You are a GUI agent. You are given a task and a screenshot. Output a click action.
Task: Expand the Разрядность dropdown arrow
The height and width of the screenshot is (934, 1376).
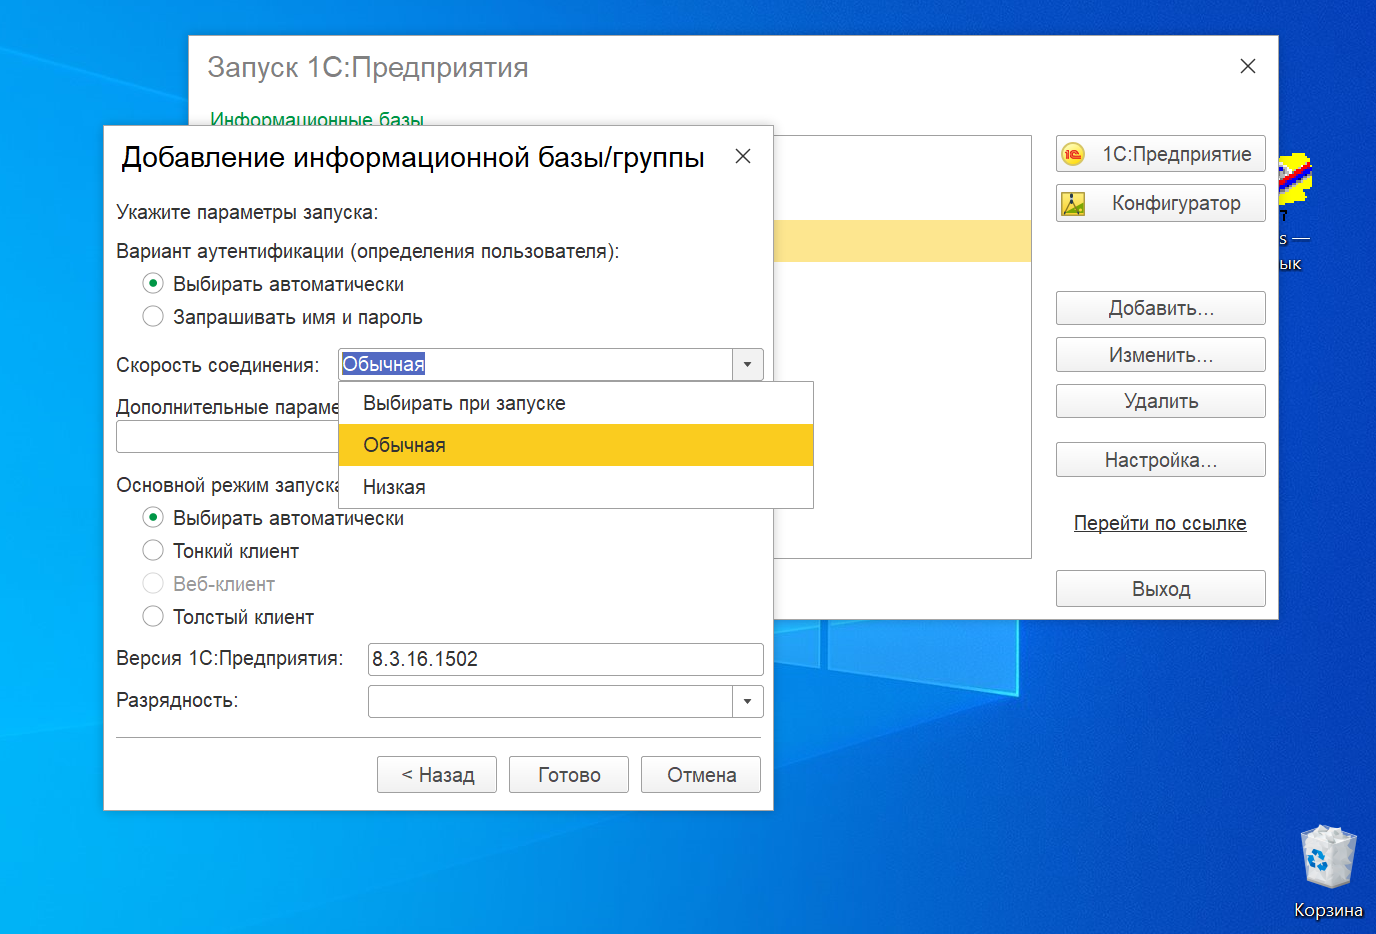coord(747,701)
